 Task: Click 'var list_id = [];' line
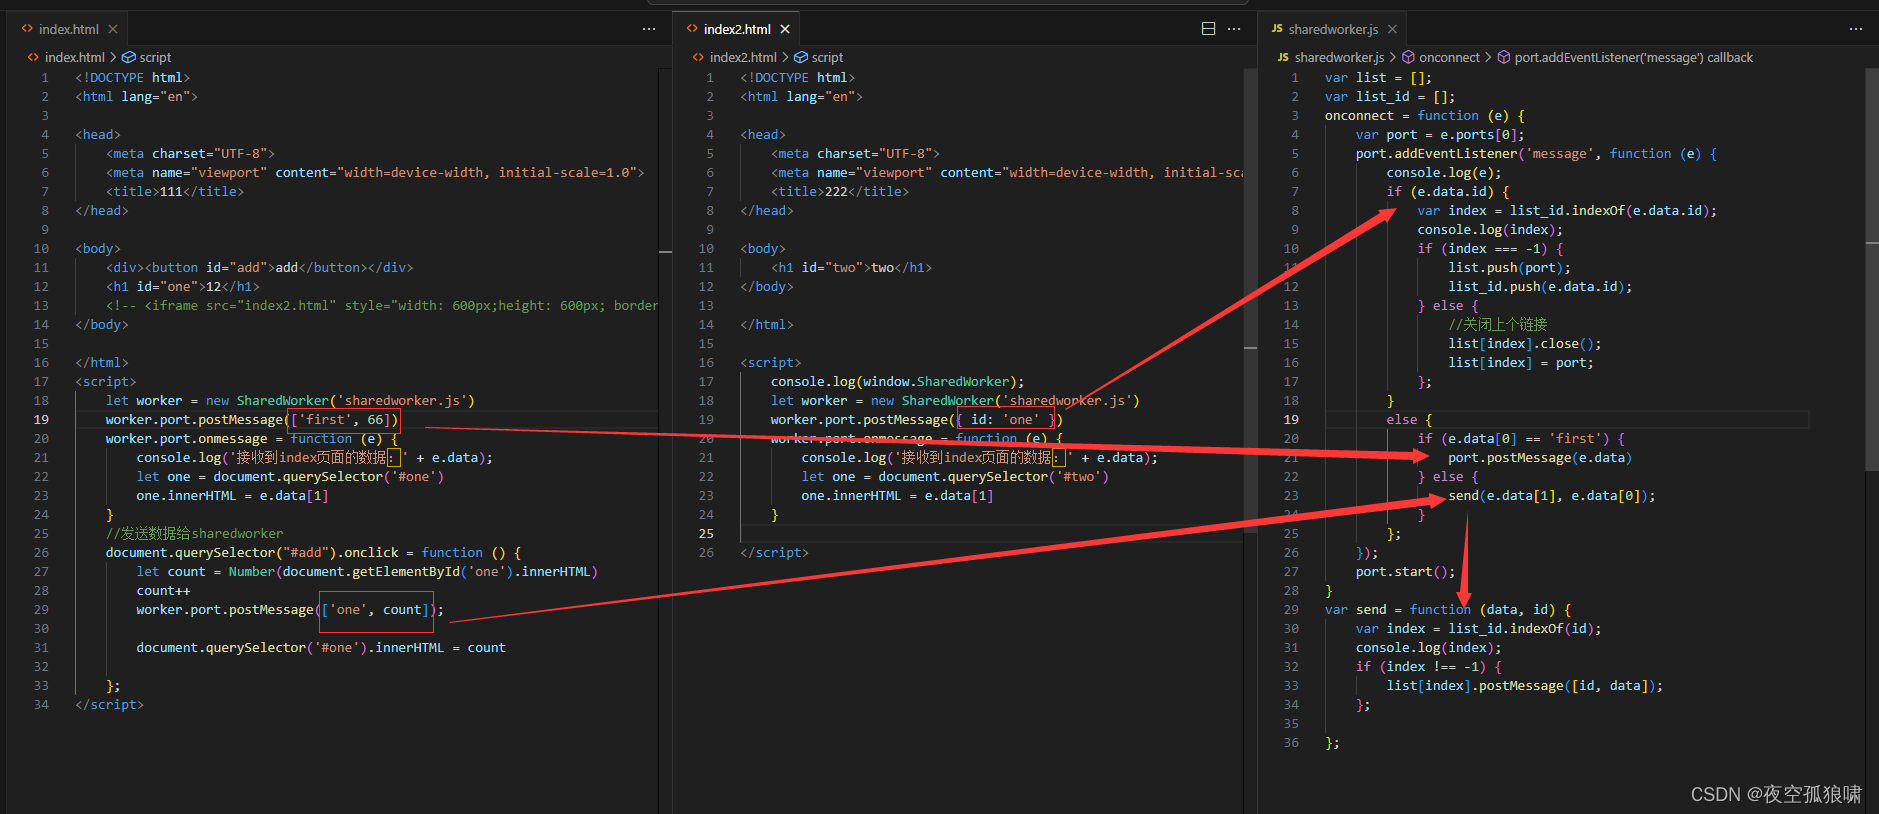point(1390,96)
